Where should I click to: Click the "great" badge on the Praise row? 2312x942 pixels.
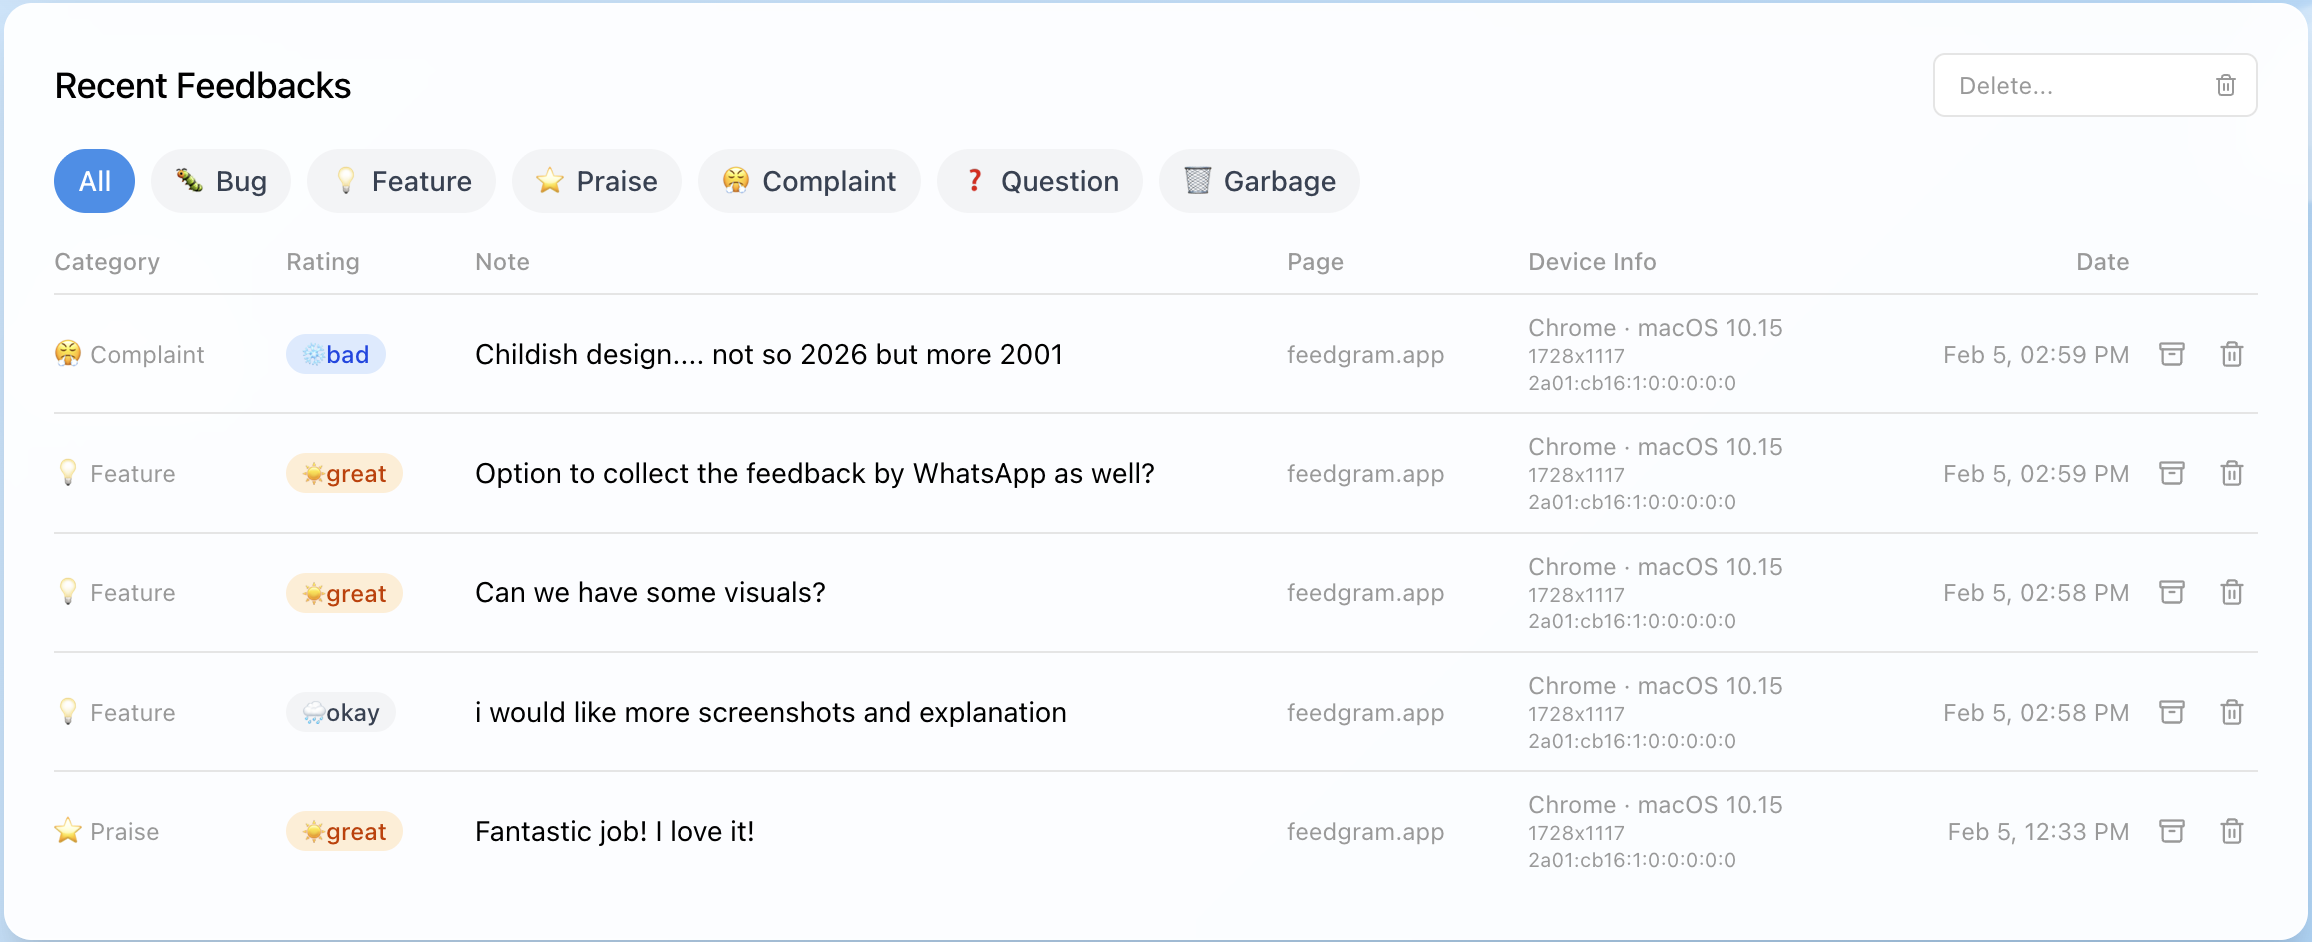[344, 831]
